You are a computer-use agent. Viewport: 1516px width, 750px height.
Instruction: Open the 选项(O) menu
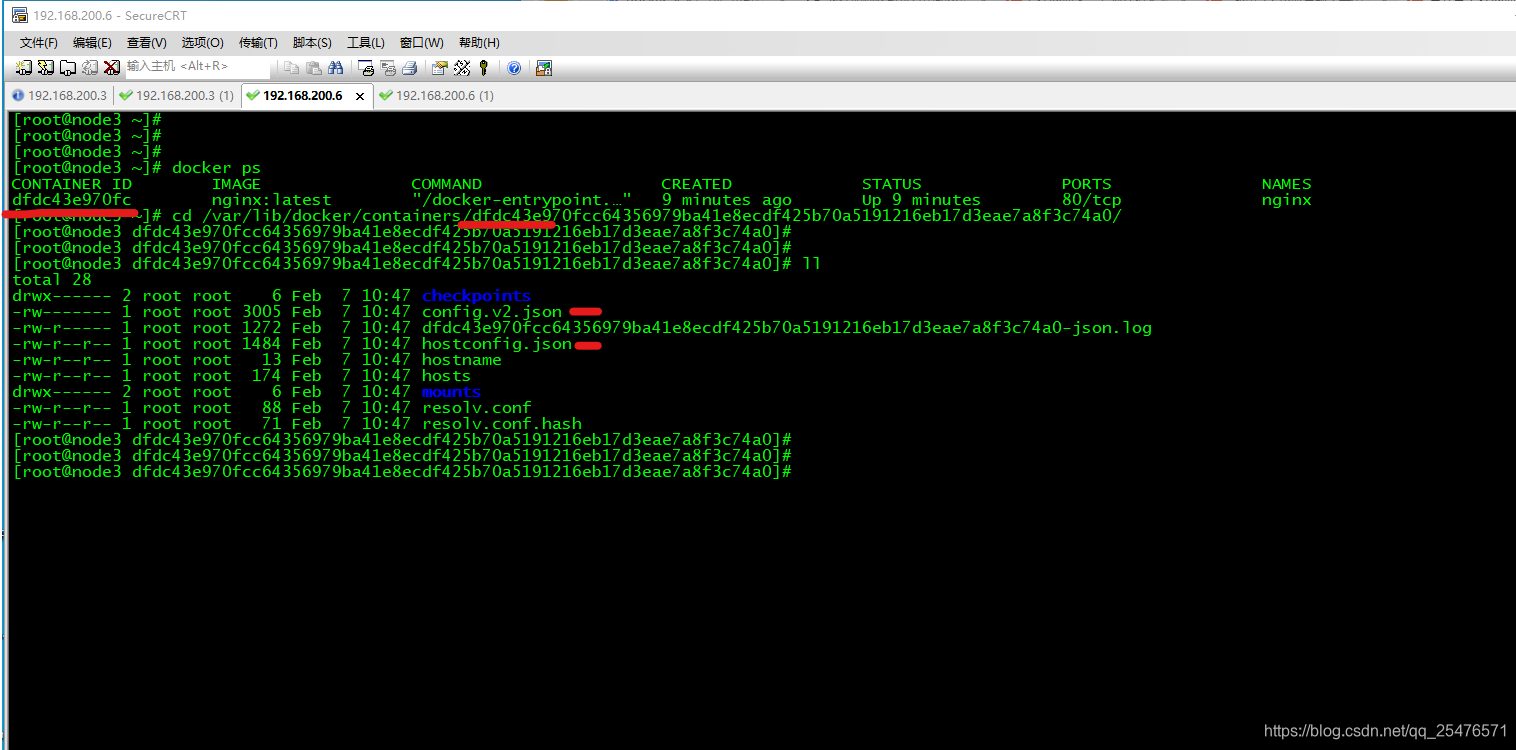coord(202,42)
